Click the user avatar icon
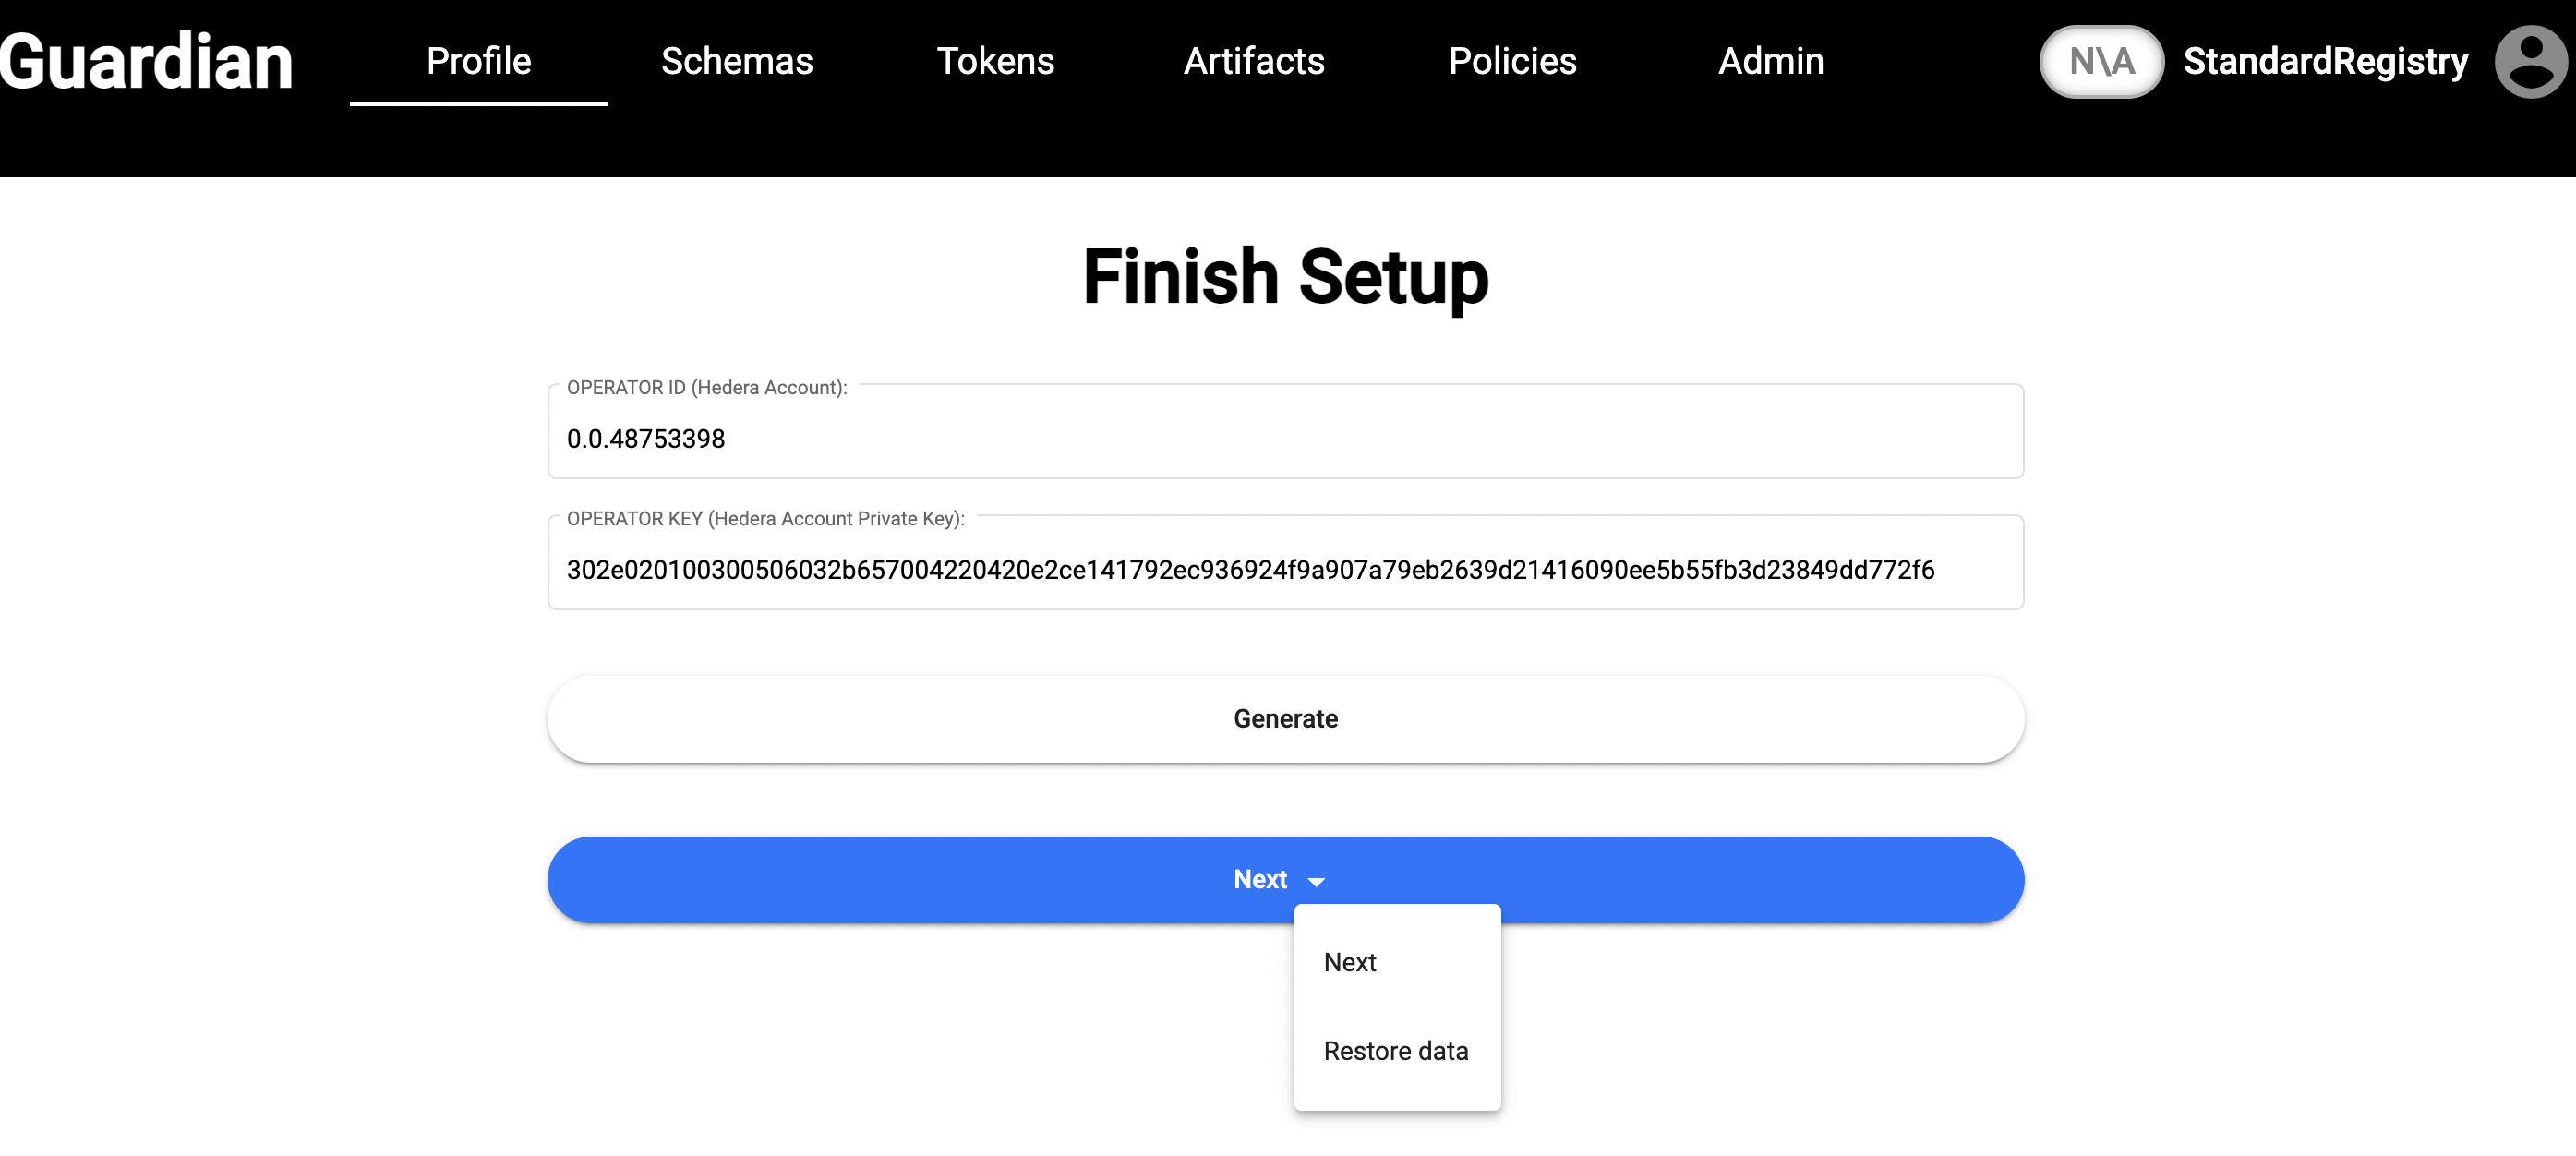This screenshot has height=1156, width=2576. pyautogui.click(x=2529, y=62)
